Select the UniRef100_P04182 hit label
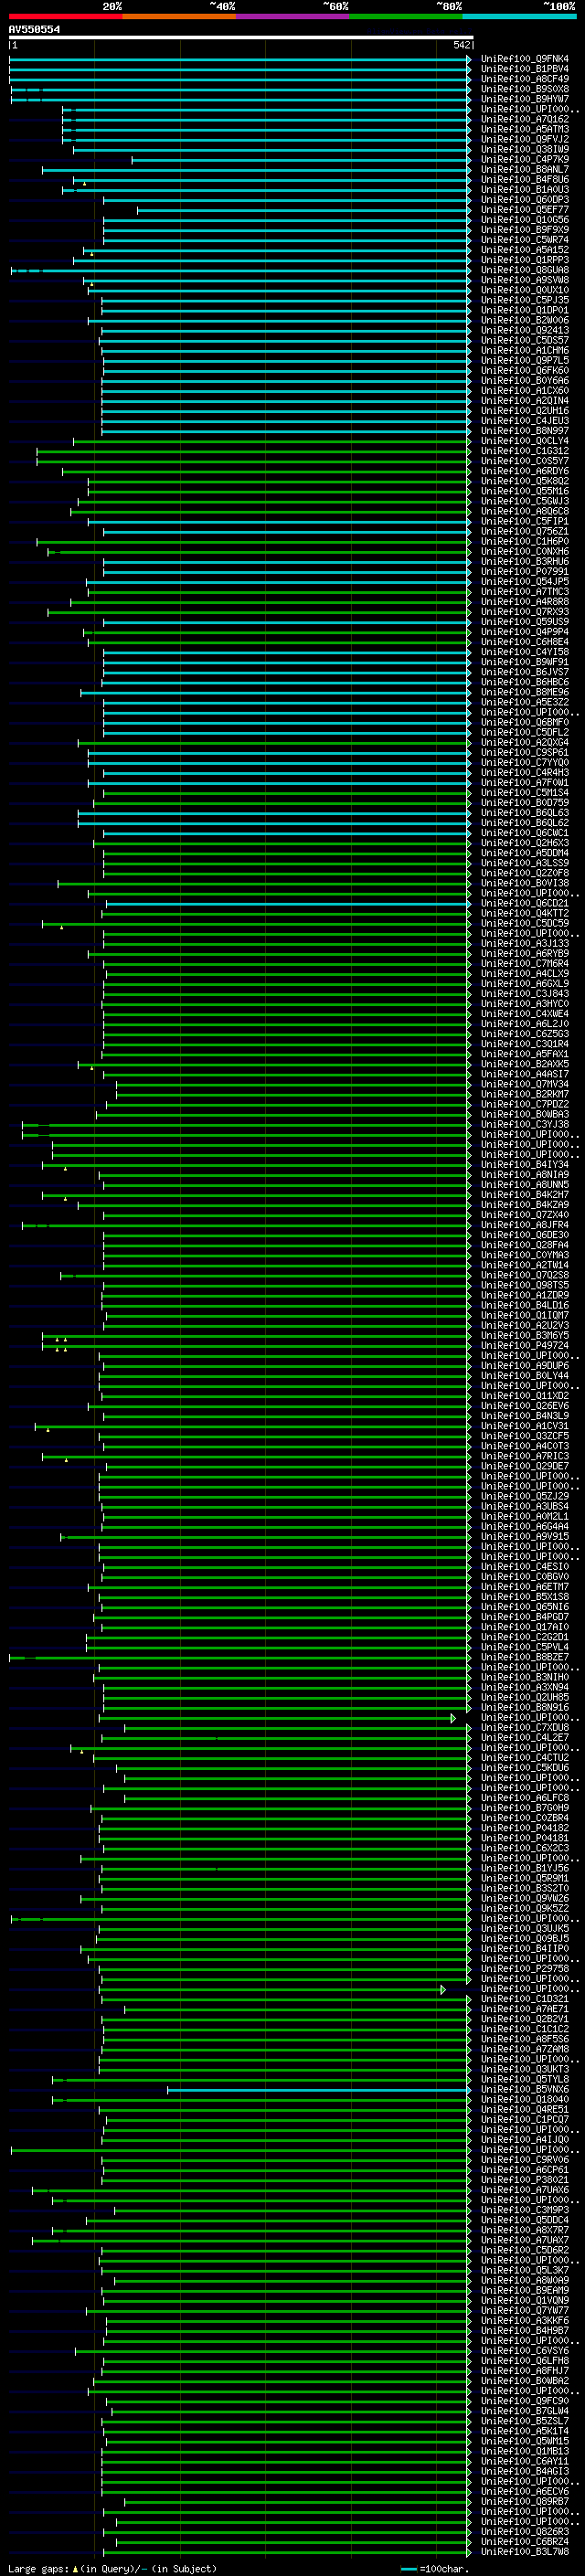The image size is (585, 2576). (525, 1828)
